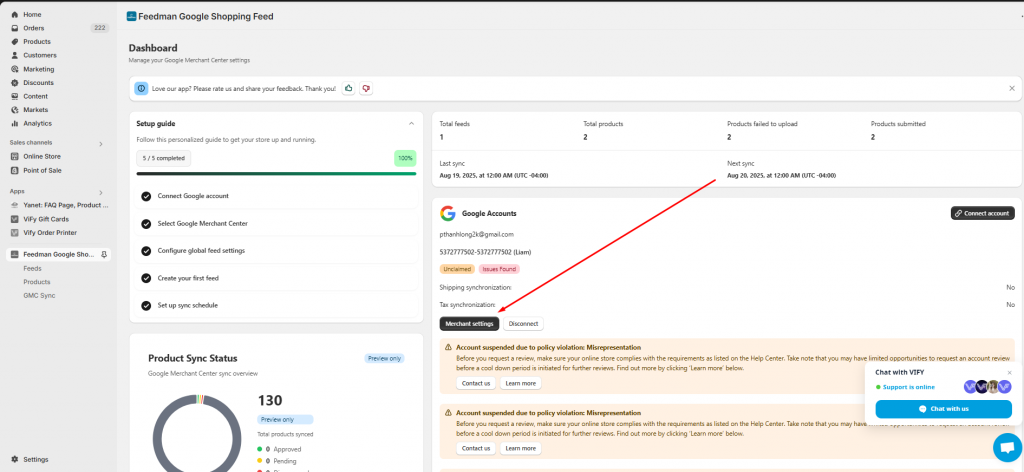1024x472 pixels.
Task: Select Feedman Google Shopping app entry
Action: (x=59, y=255)
